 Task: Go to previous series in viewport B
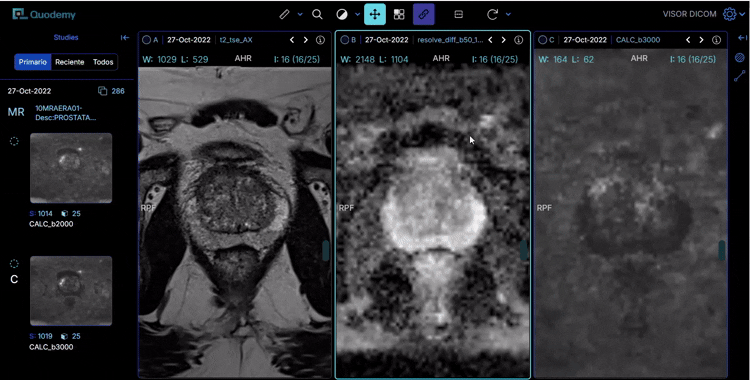pos(490,40)
